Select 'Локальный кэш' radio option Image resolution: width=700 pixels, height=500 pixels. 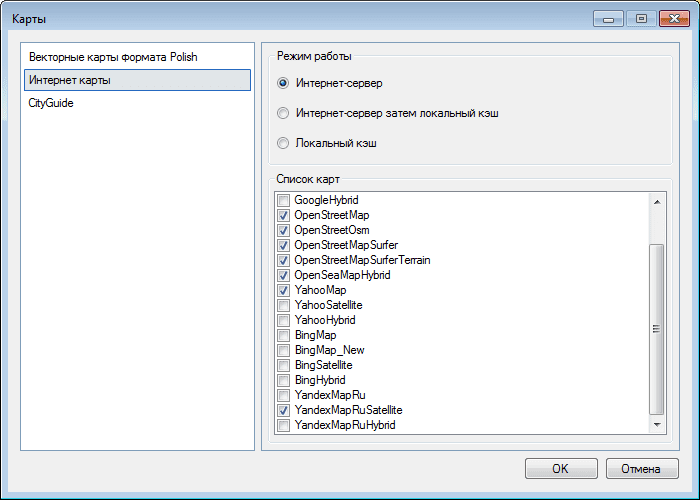click(x=284, y=143)
